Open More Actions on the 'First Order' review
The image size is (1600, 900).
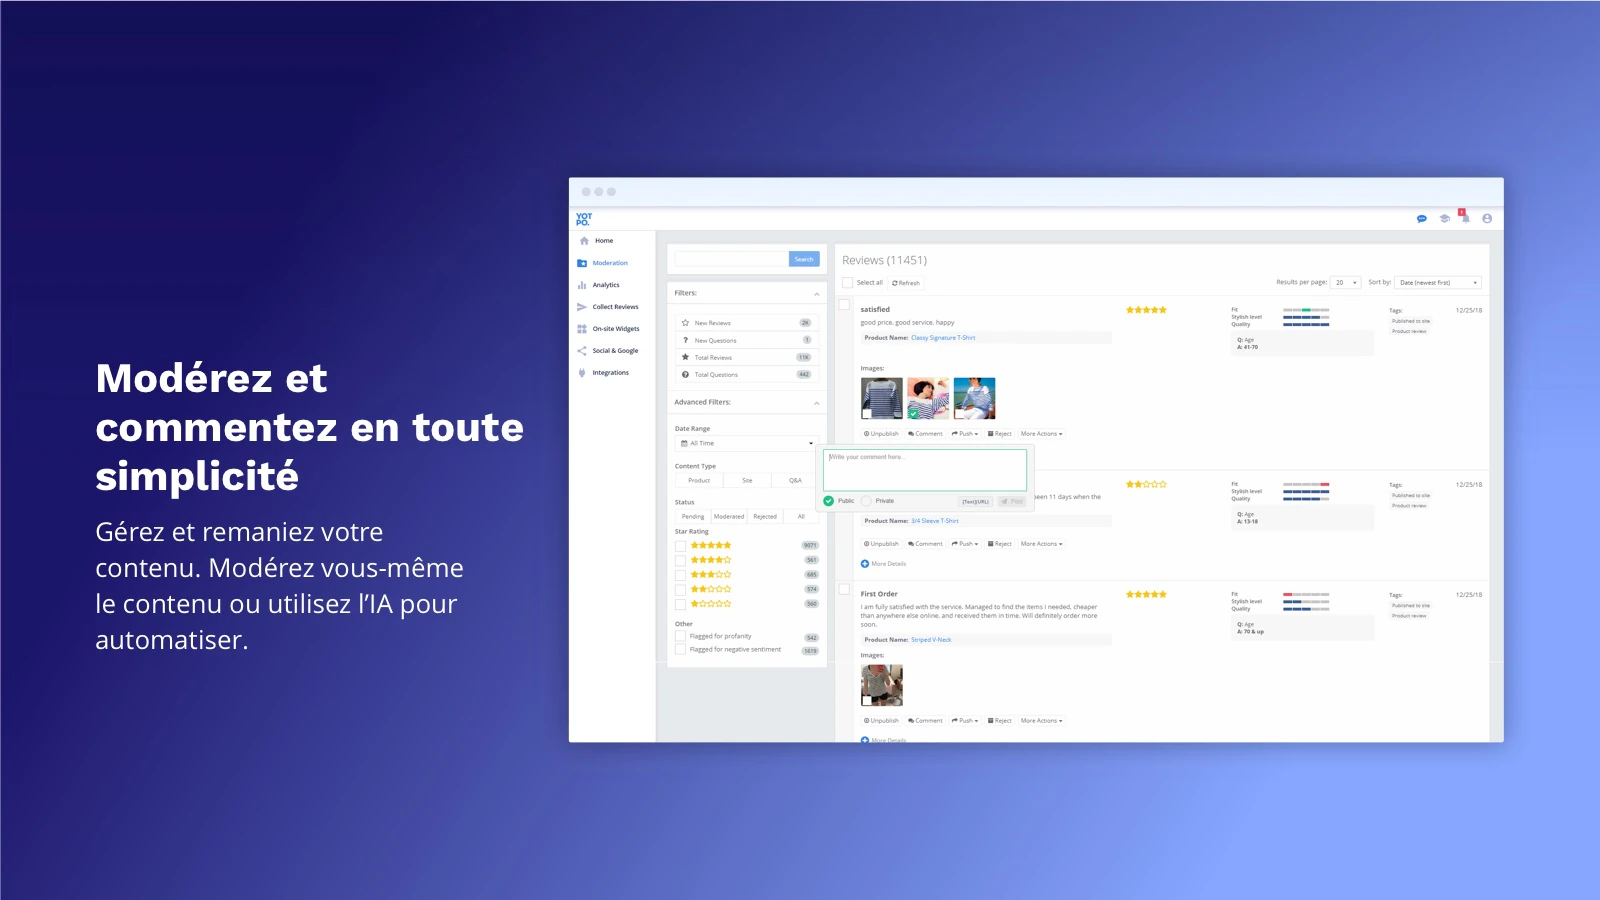1041,721
